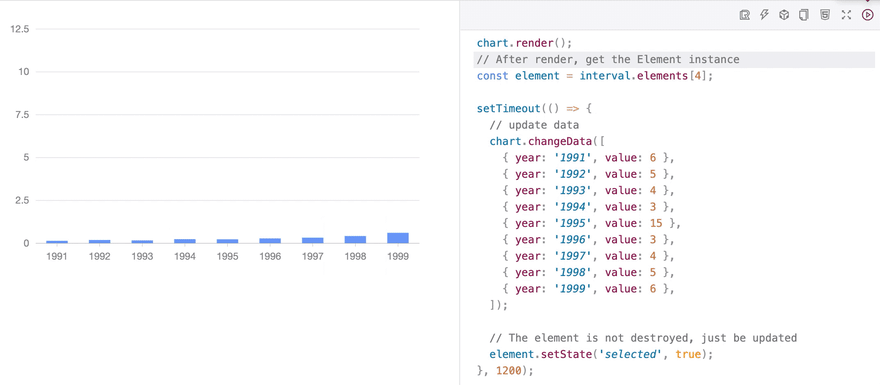Click code line with year '1996' value 3

coord(588,240)
